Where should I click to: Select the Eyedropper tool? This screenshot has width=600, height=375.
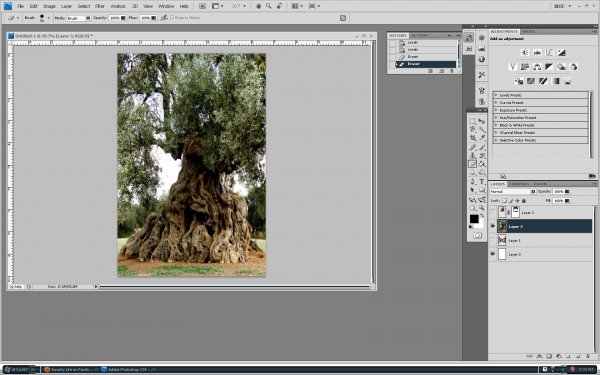[x=482, y=138]
